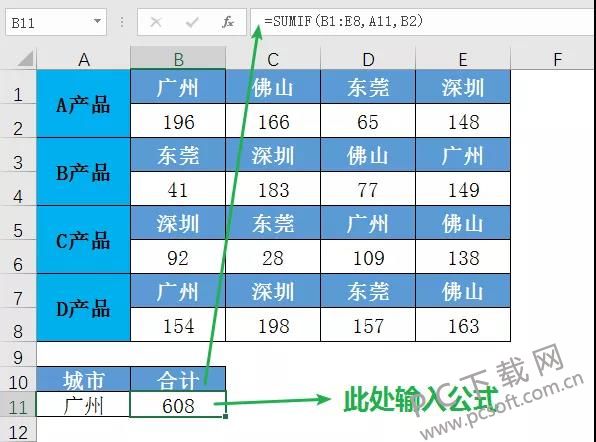The image size is (596, 442).
Task: Select cell with value 109
Action: click(x=368, y=257)
